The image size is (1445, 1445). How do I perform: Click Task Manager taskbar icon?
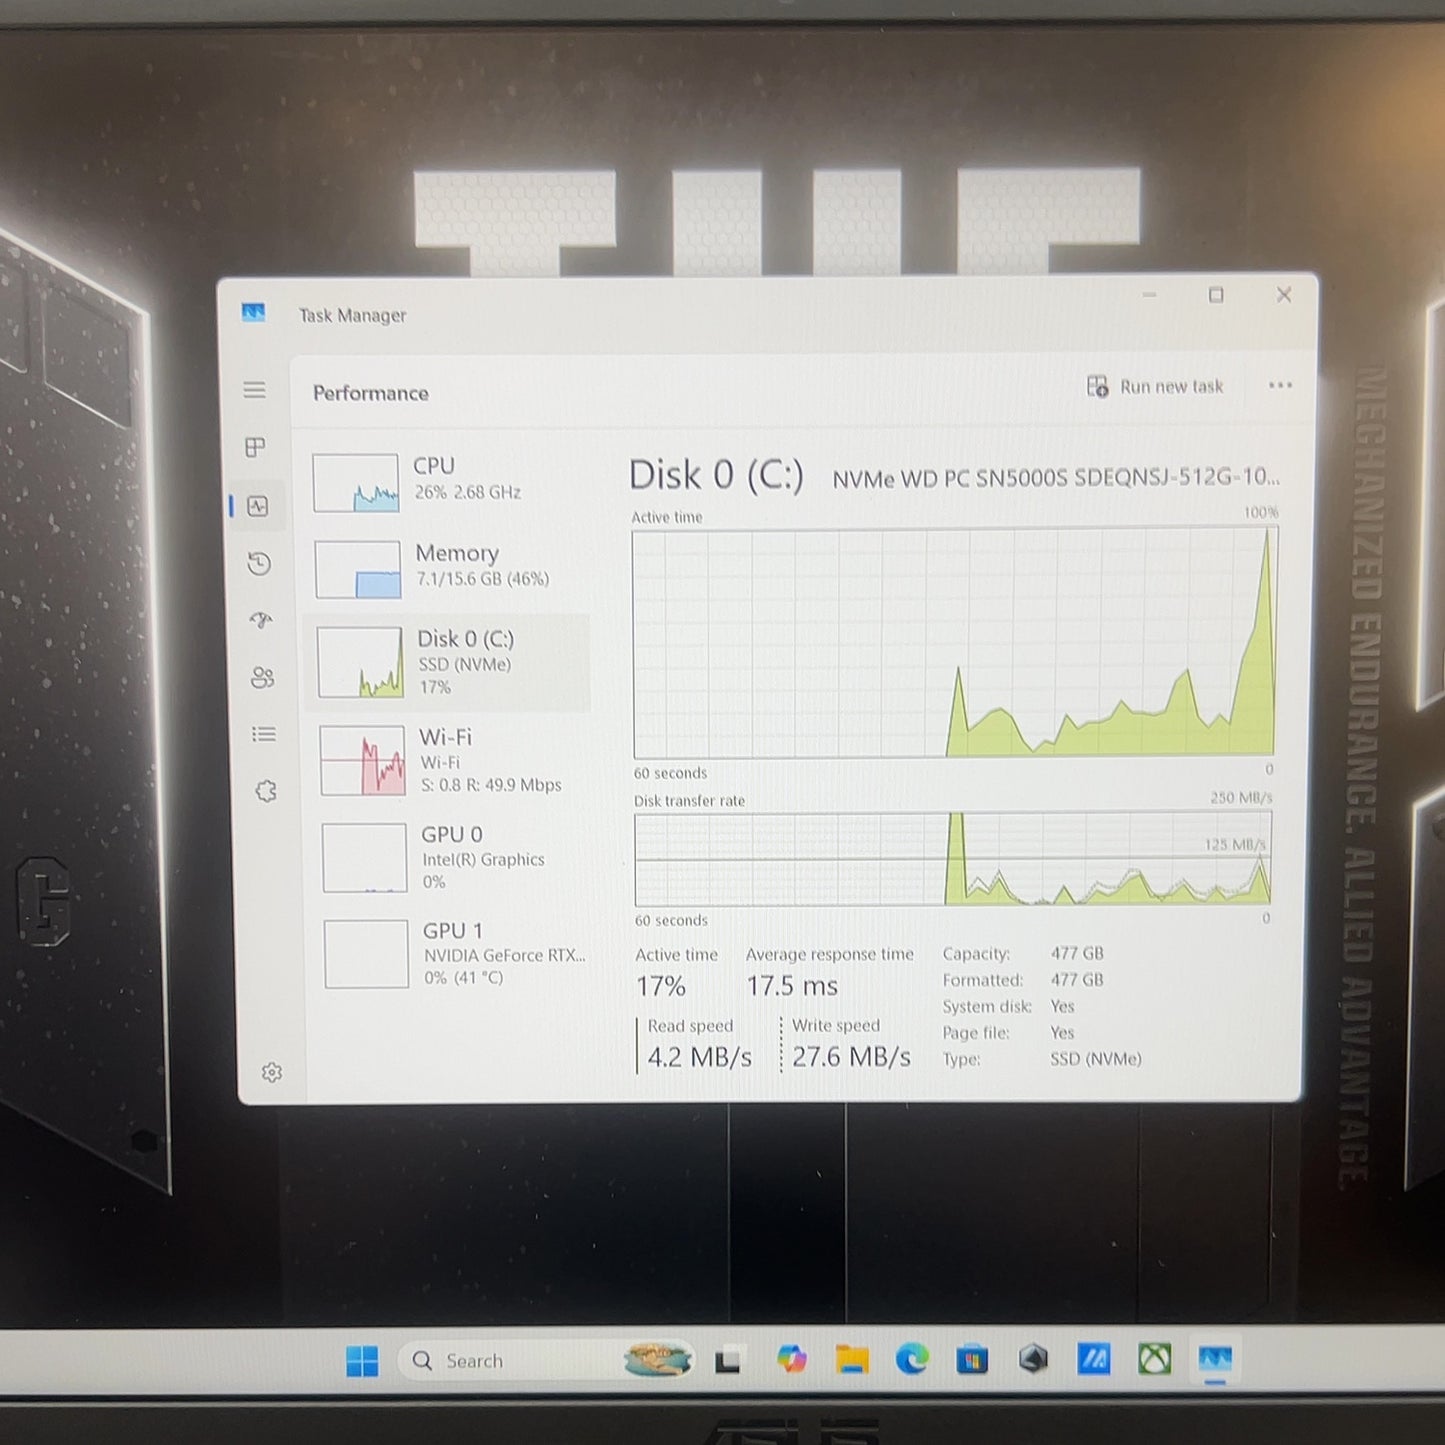1215,1360
